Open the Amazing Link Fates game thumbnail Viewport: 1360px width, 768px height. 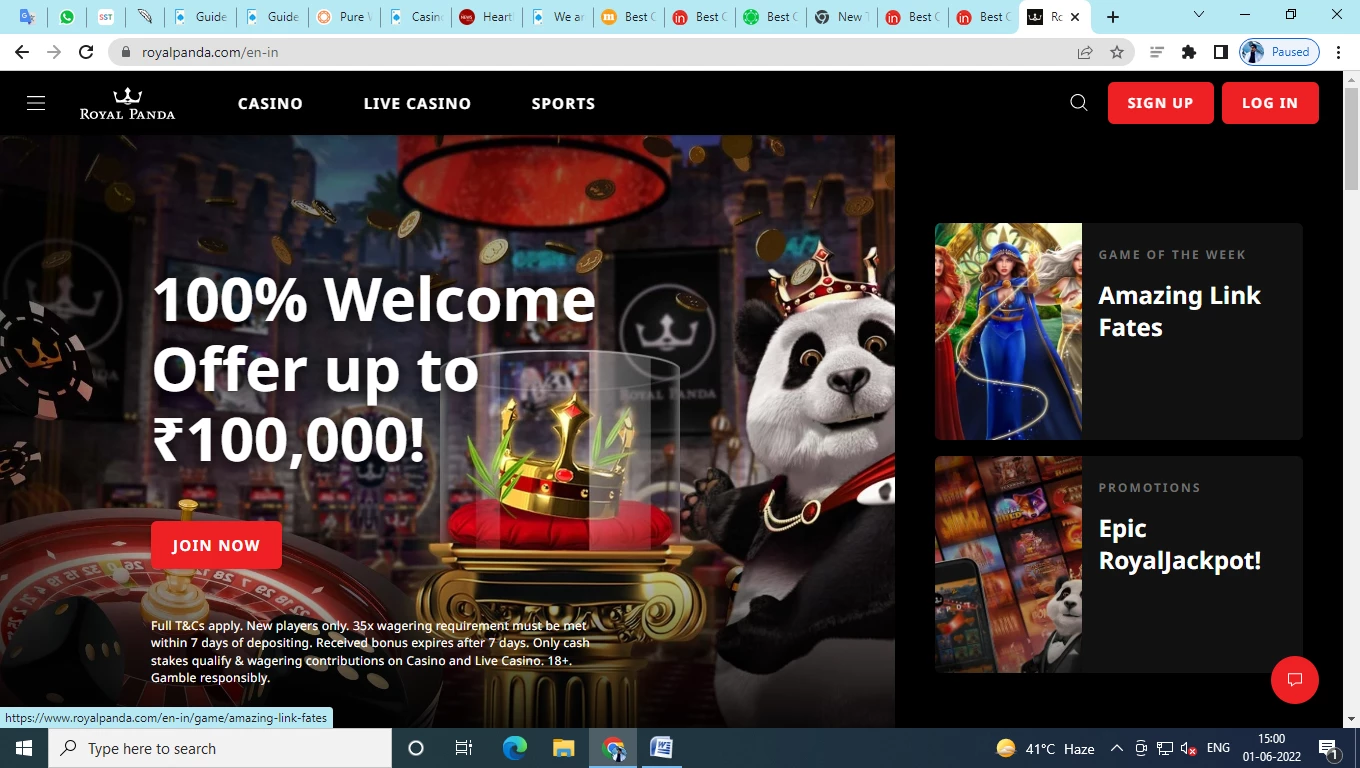click(1008, 331)
